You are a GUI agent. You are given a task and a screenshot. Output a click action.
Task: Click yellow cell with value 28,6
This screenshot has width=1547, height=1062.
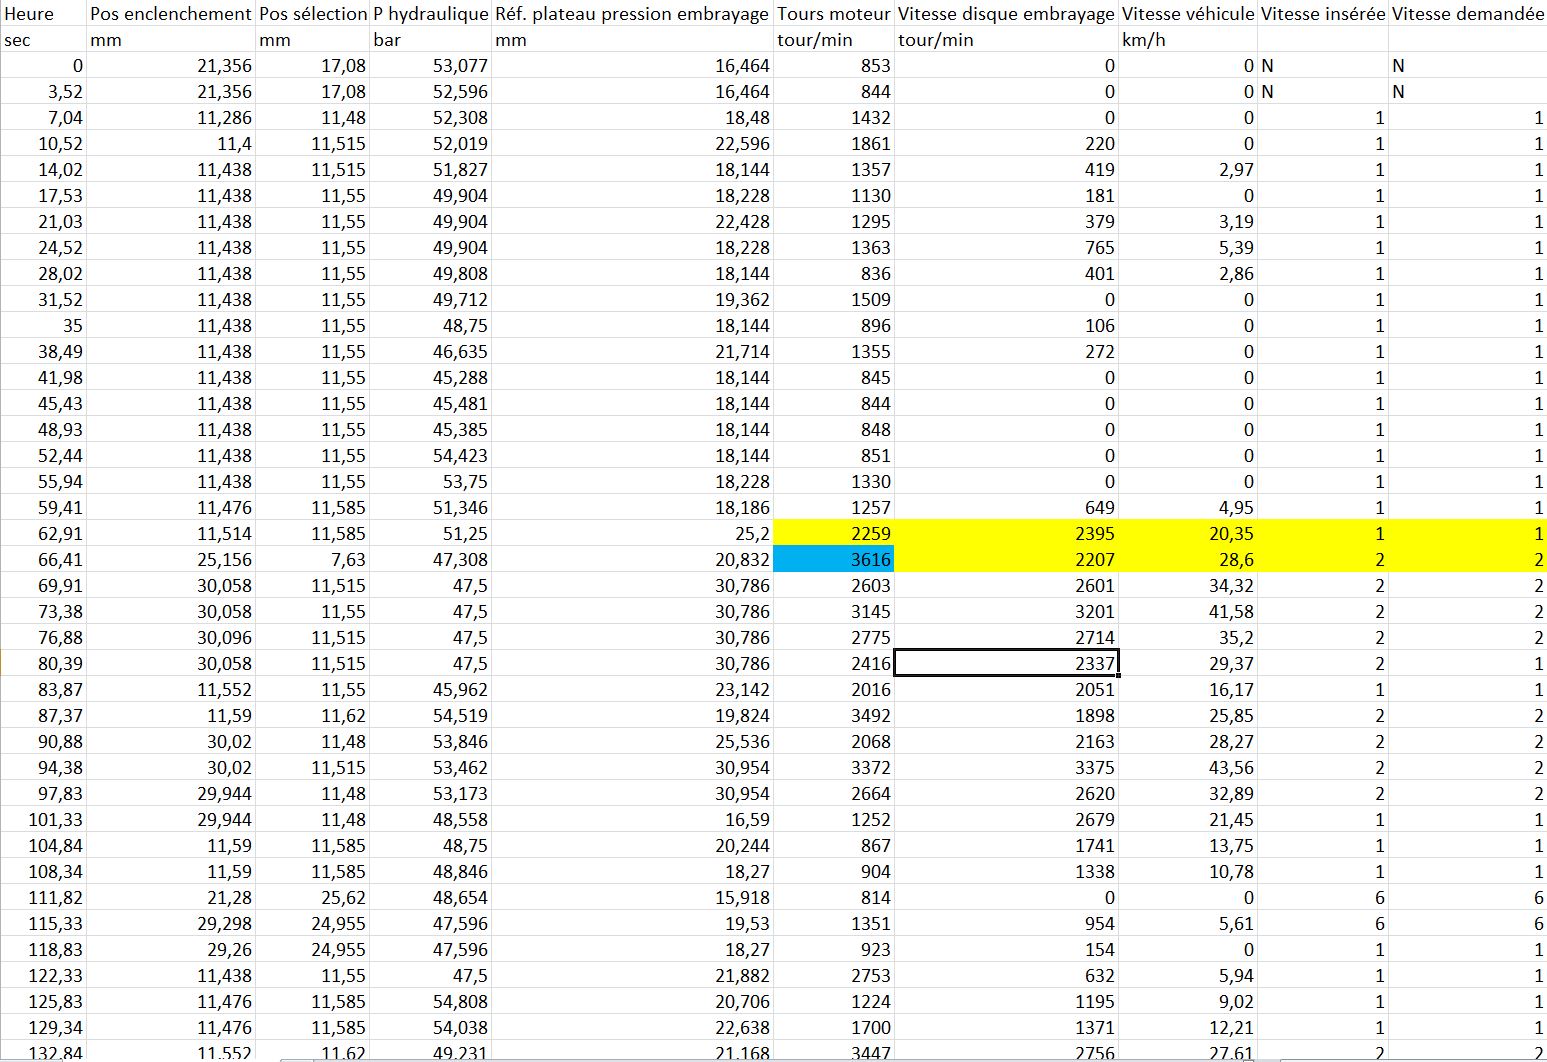1188,559
